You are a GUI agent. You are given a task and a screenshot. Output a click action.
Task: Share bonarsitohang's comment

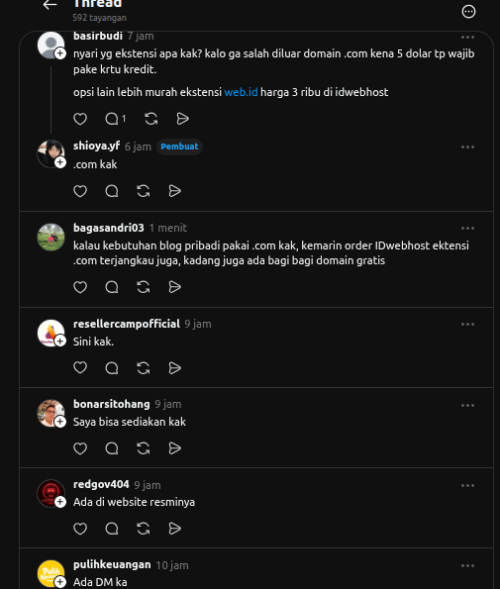pyautogui.click(x=175, y=448)
